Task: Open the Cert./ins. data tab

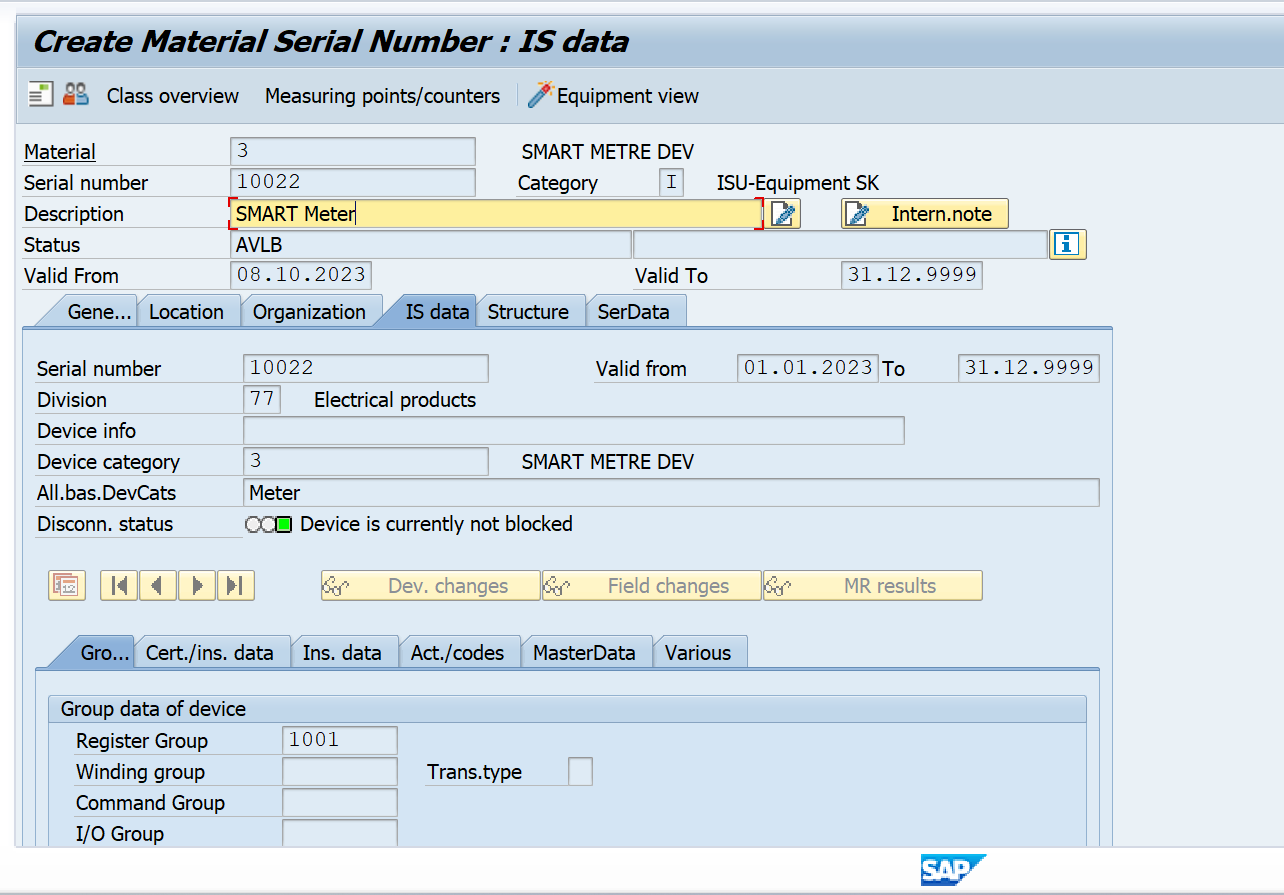Action: point(212,653)
